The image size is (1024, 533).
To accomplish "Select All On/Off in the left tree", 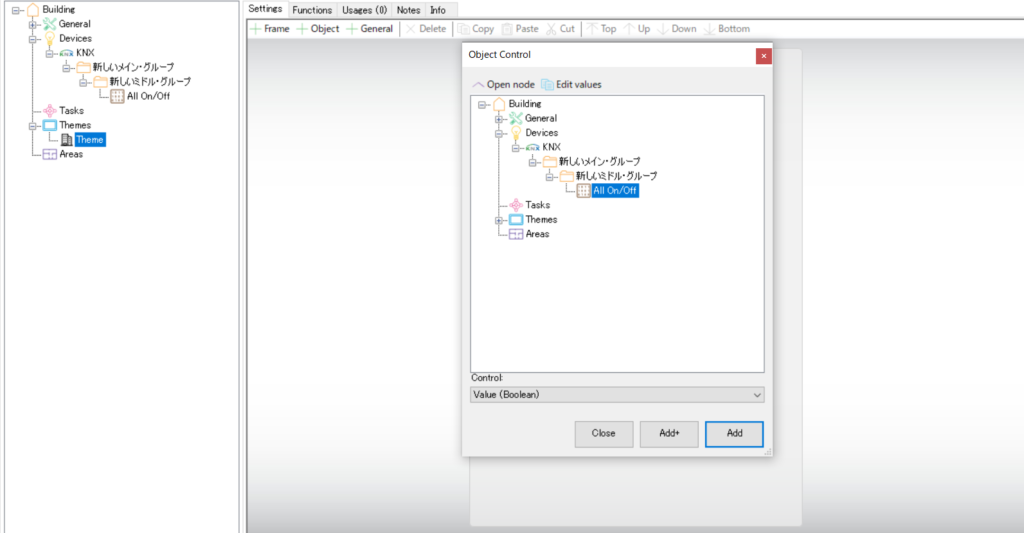I will (x=145, y=96).
